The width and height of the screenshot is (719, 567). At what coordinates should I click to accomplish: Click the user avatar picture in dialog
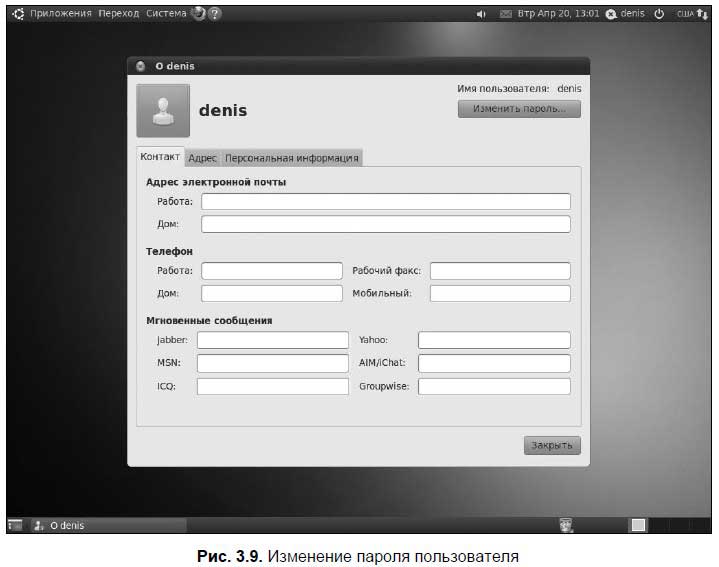(x=162, y=110)
